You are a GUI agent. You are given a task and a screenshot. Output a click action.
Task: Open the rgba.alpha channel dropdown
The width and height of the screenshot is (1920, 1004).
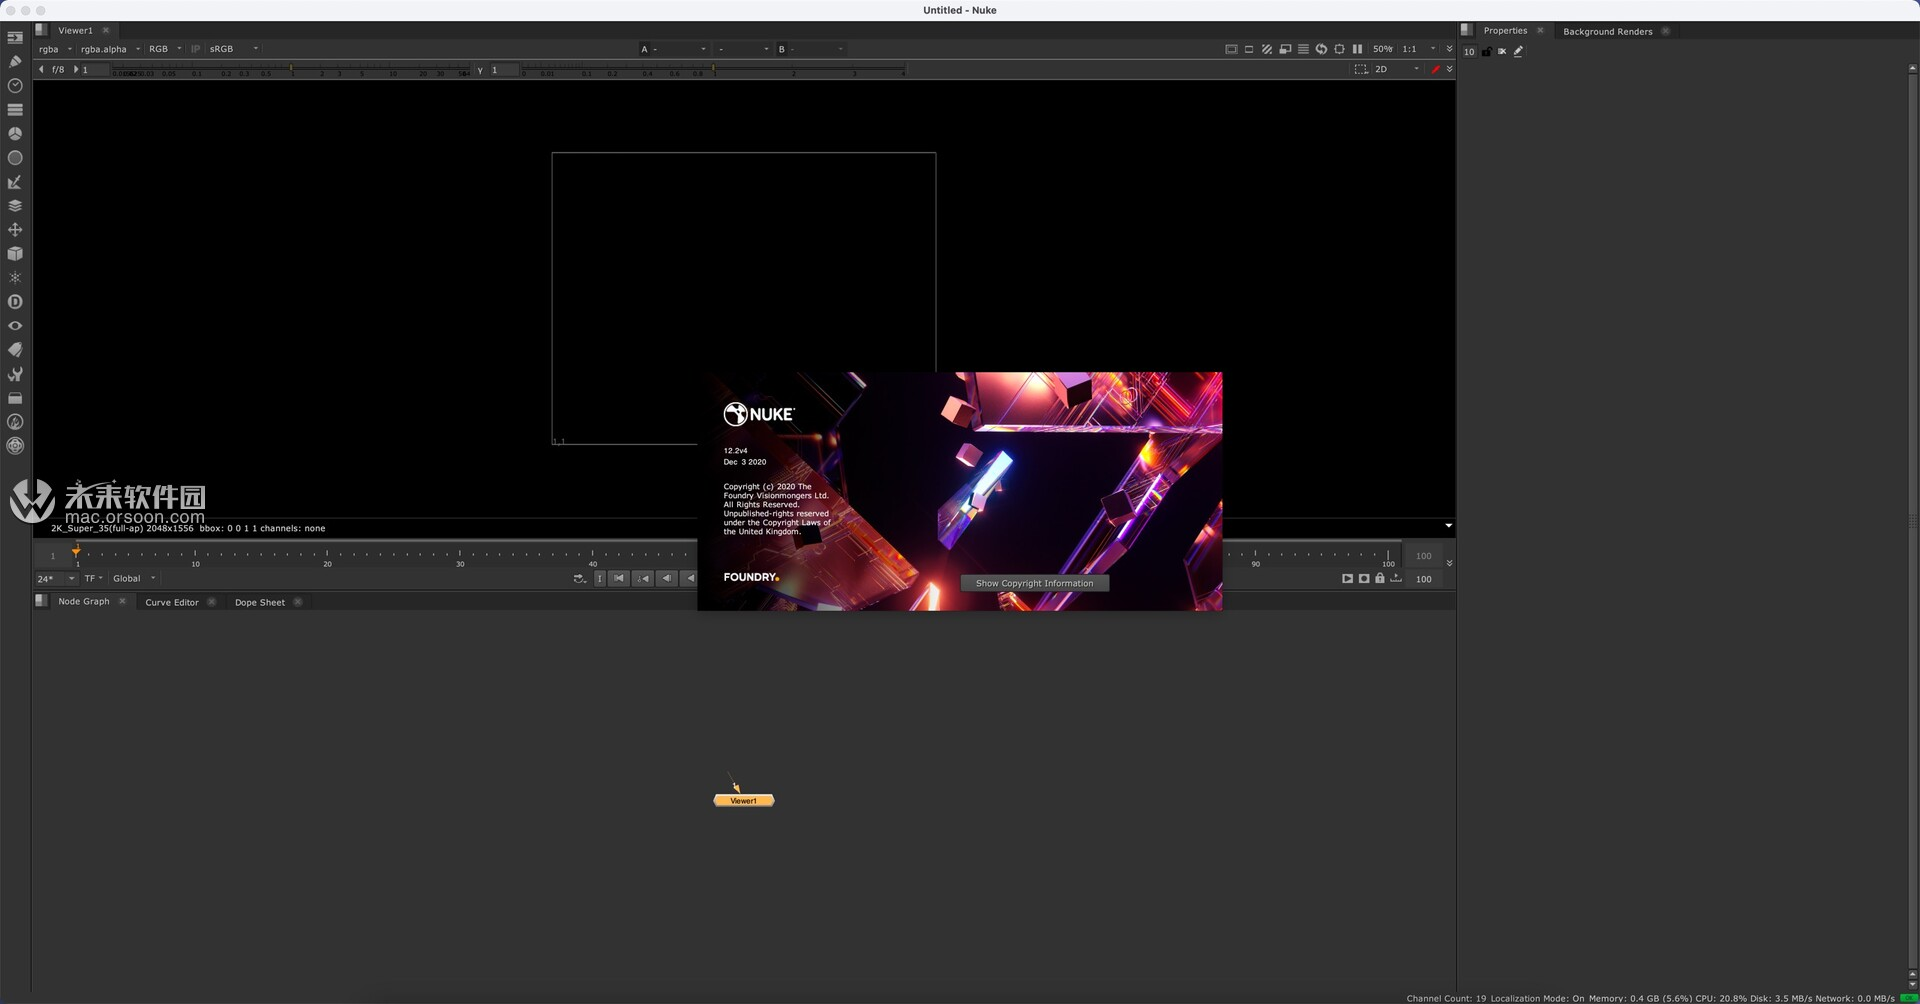click(x=110, y=49)
